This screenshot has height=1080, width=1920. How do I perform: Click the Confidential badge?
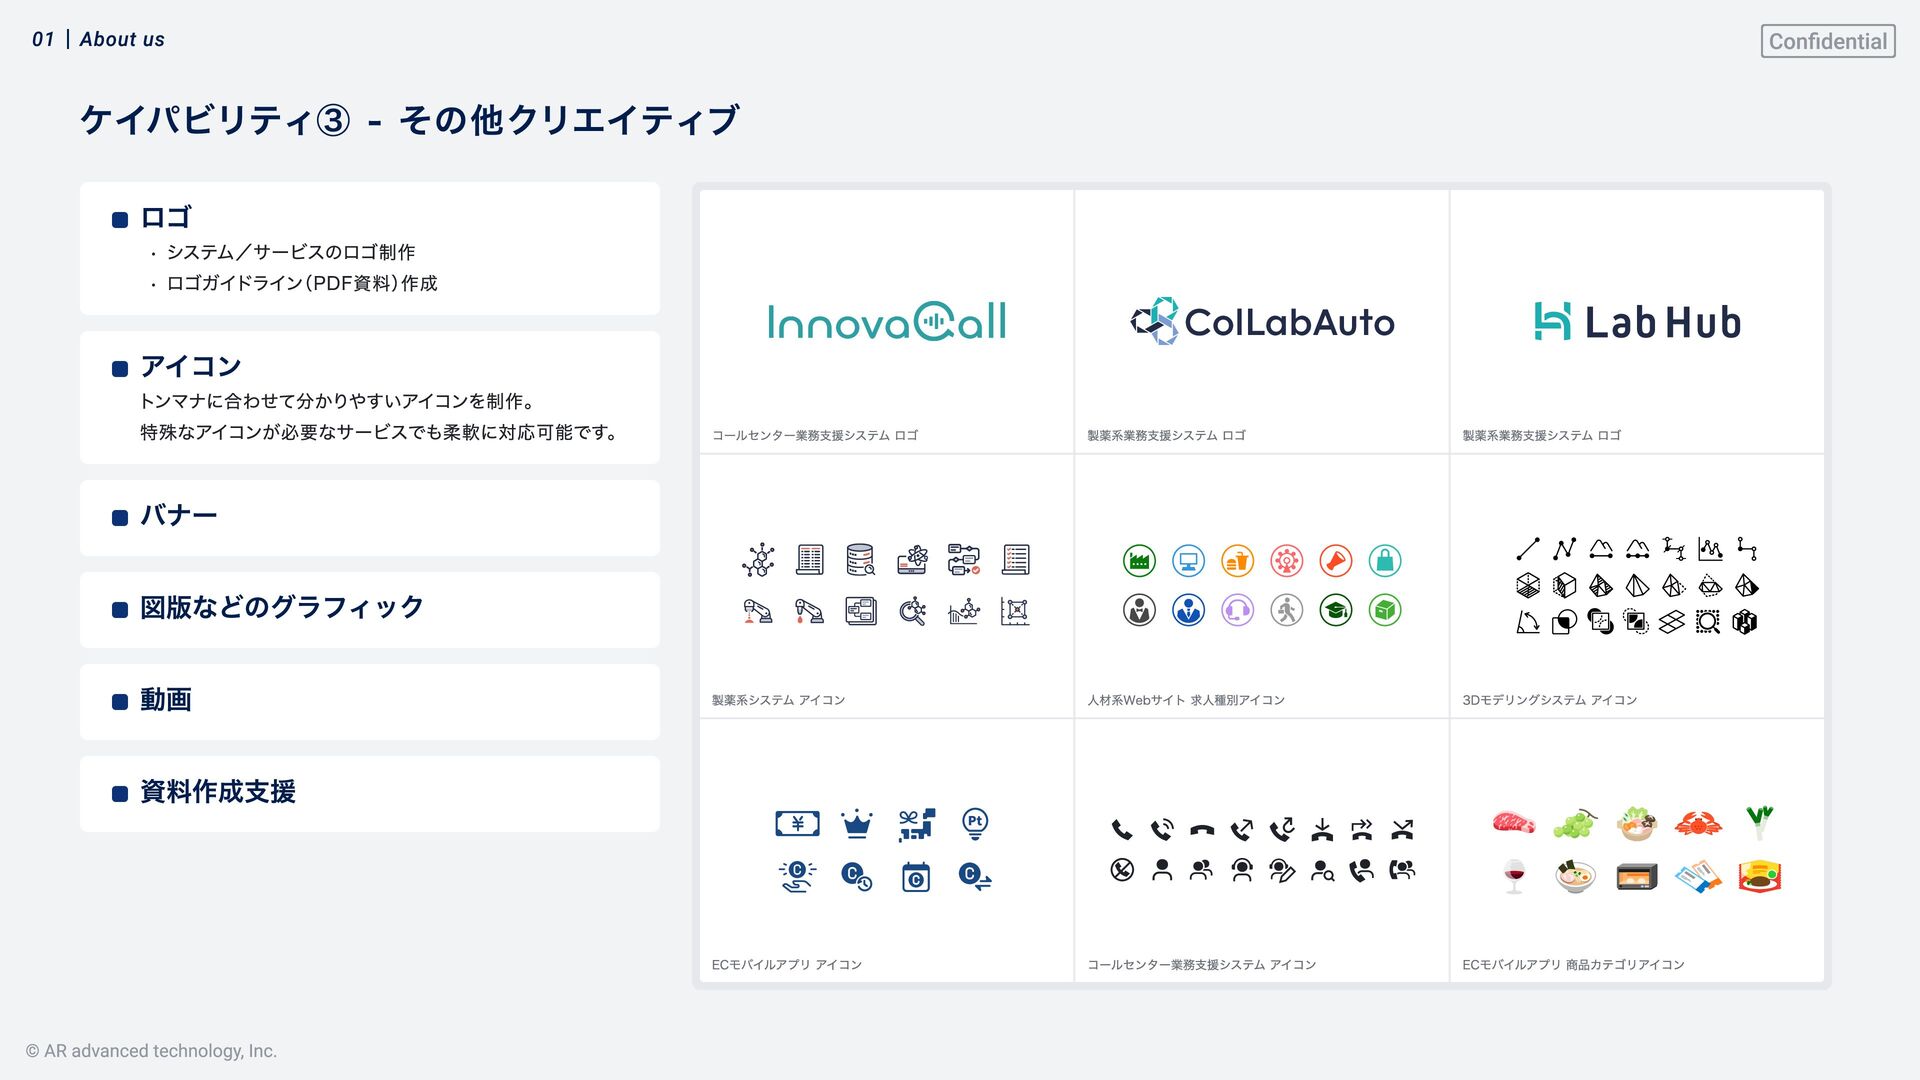1827,41
